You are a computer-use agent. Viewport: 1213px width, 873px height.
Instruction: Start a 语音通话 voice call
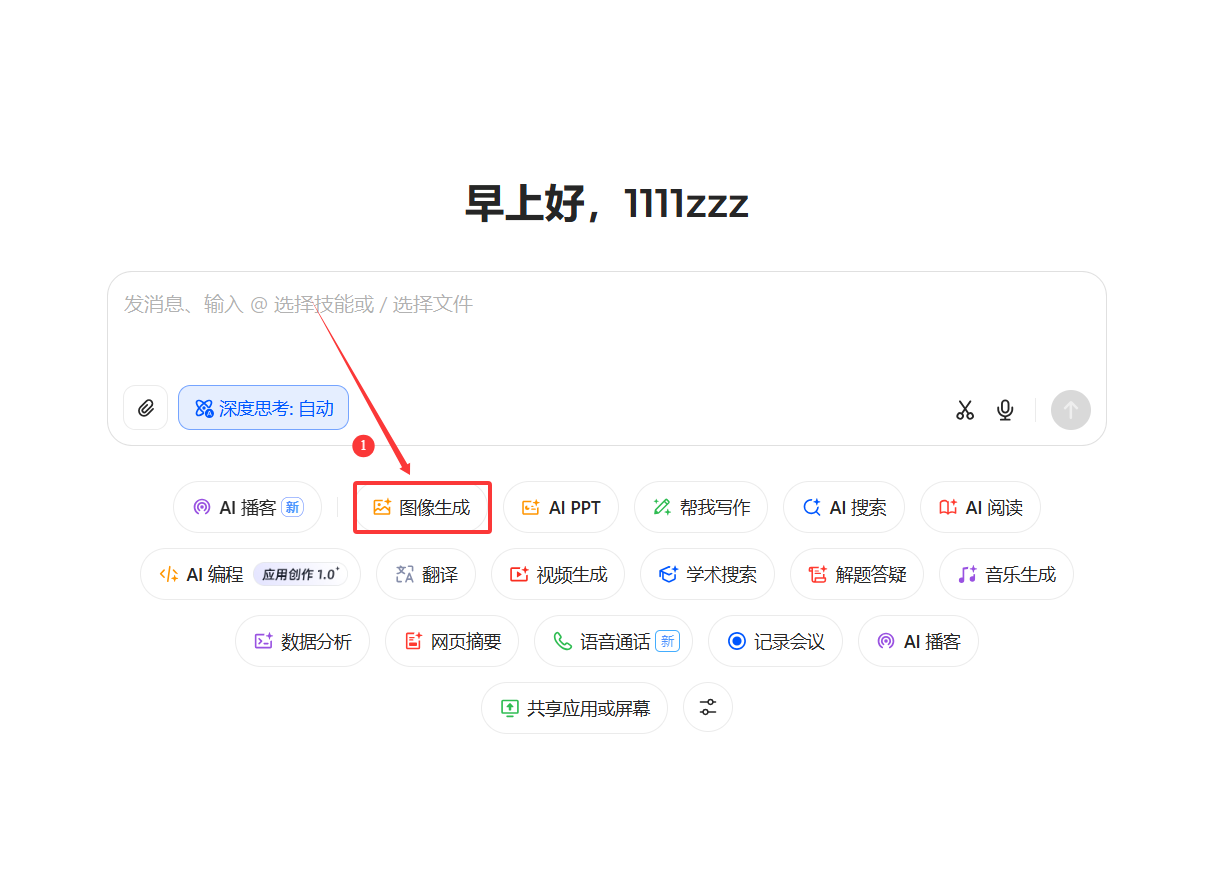click(x=613, y=641)
